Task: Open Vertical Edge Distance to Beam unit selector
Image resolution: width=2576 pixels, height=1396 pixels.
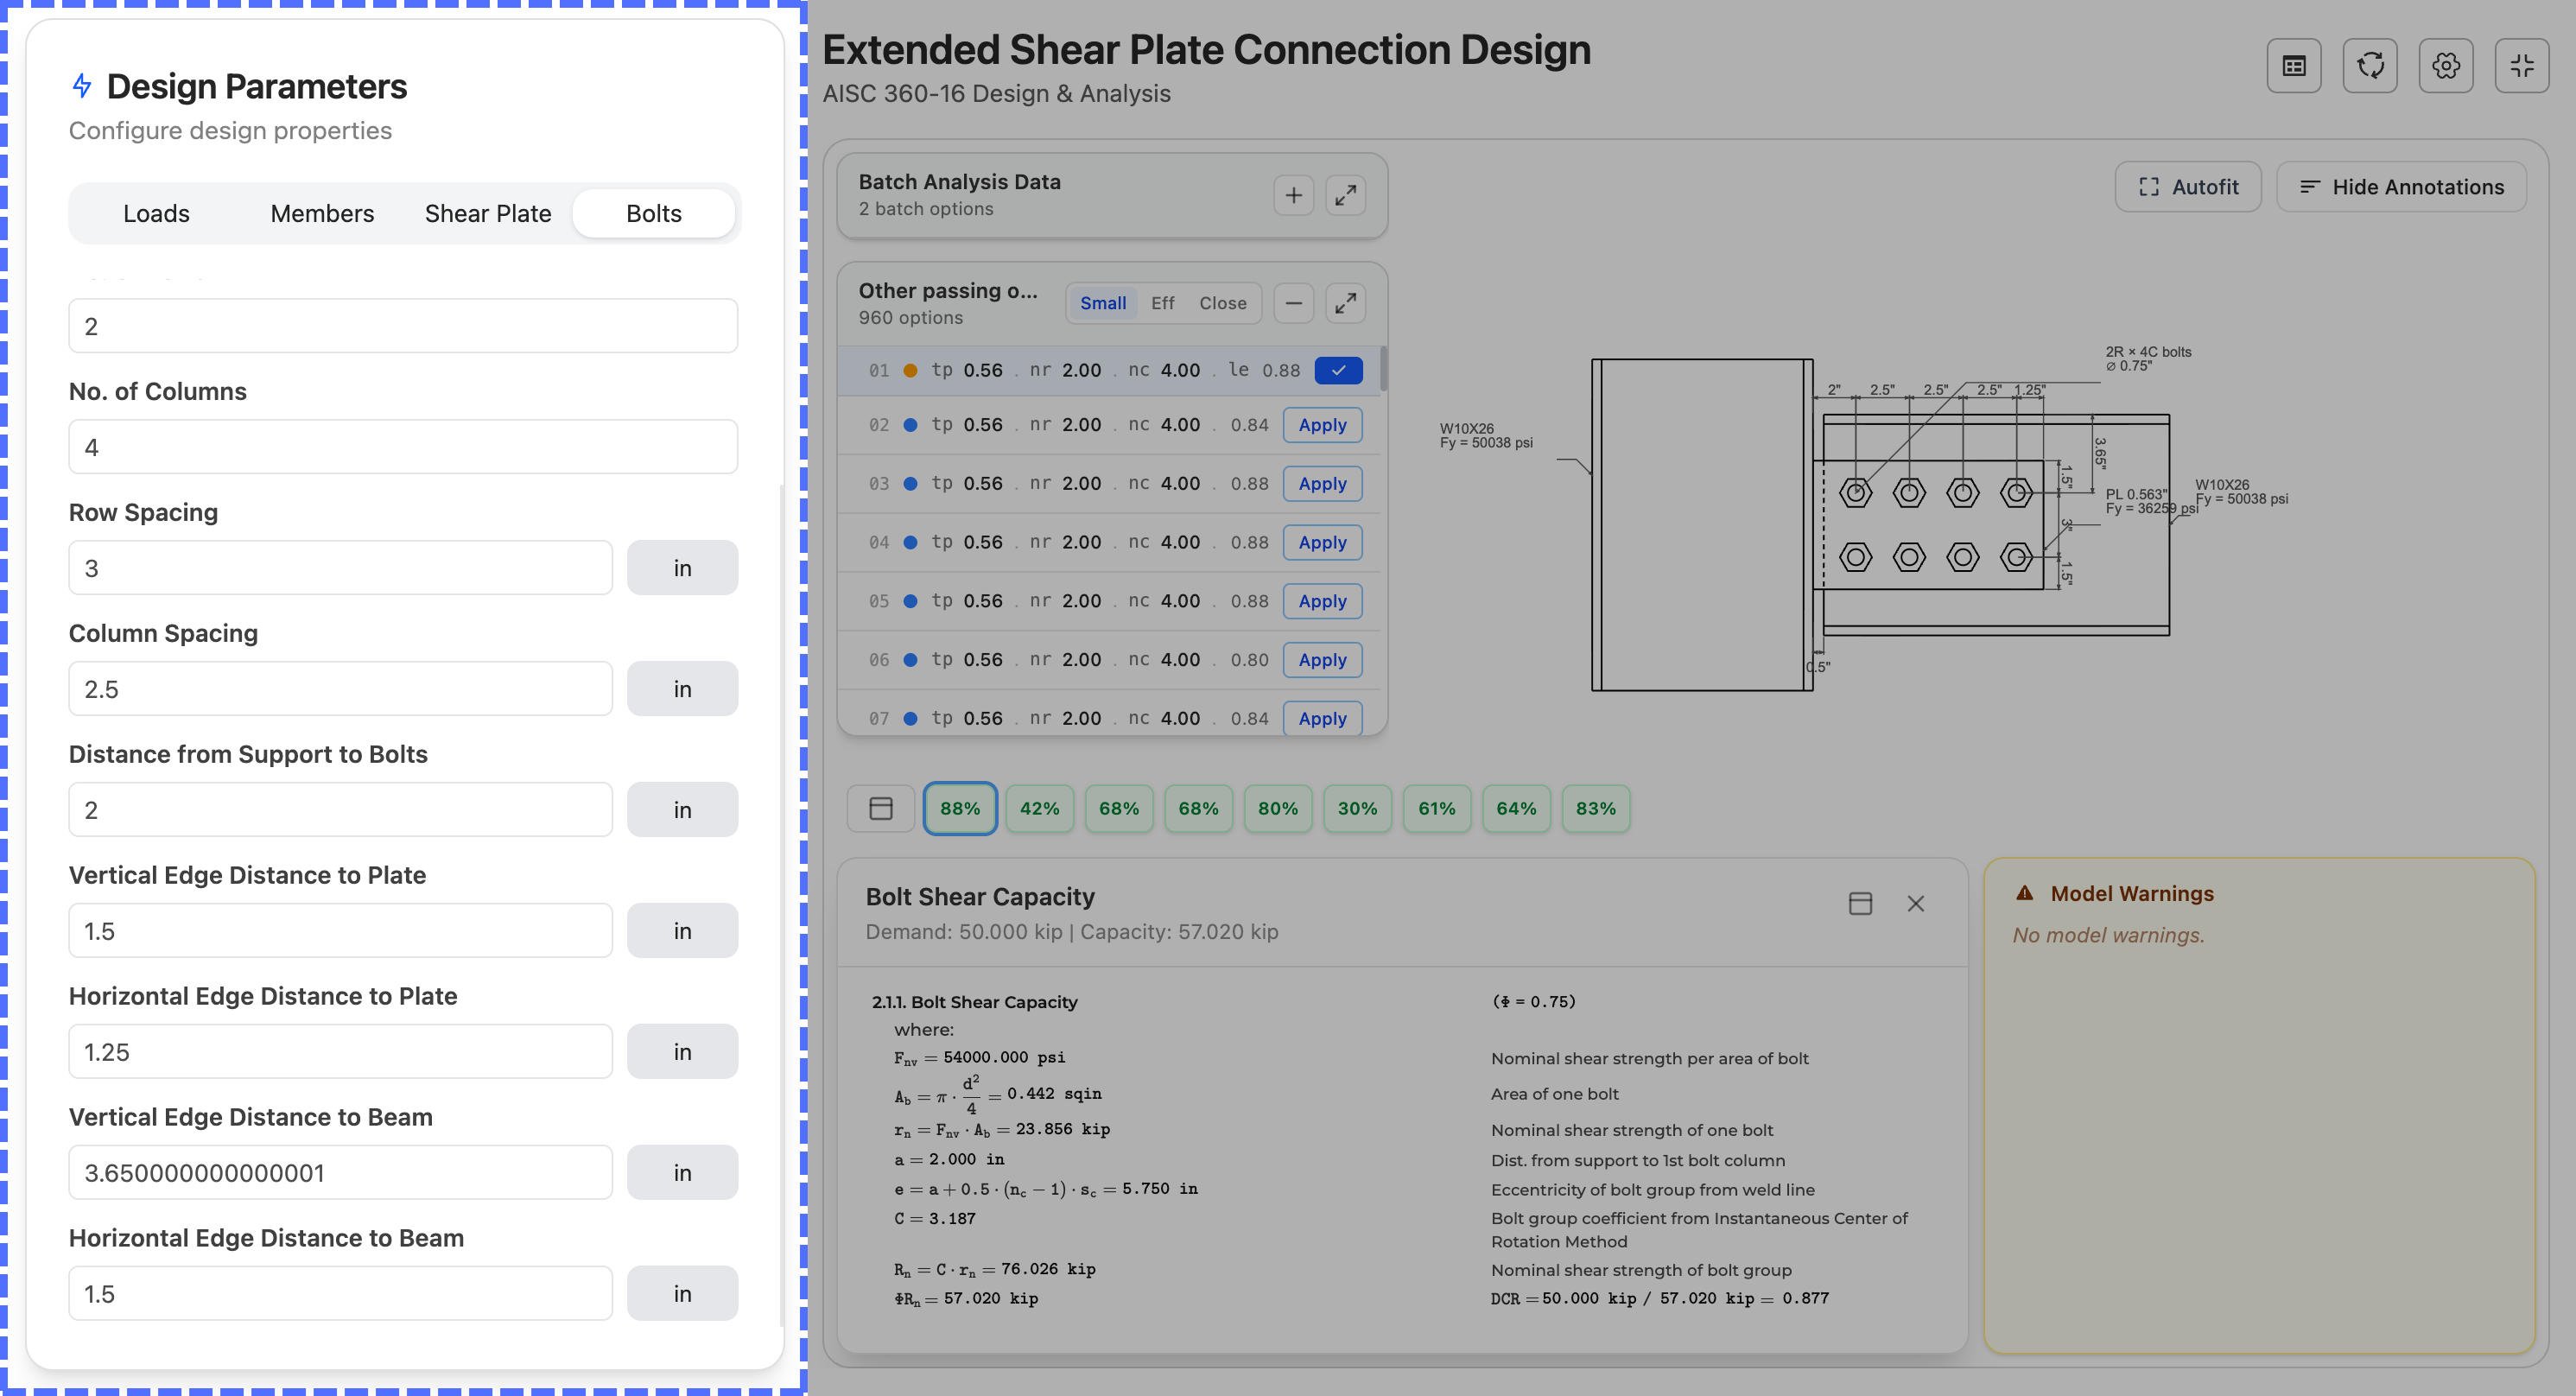Action: pyautogui.click(x=682, y=1173)
